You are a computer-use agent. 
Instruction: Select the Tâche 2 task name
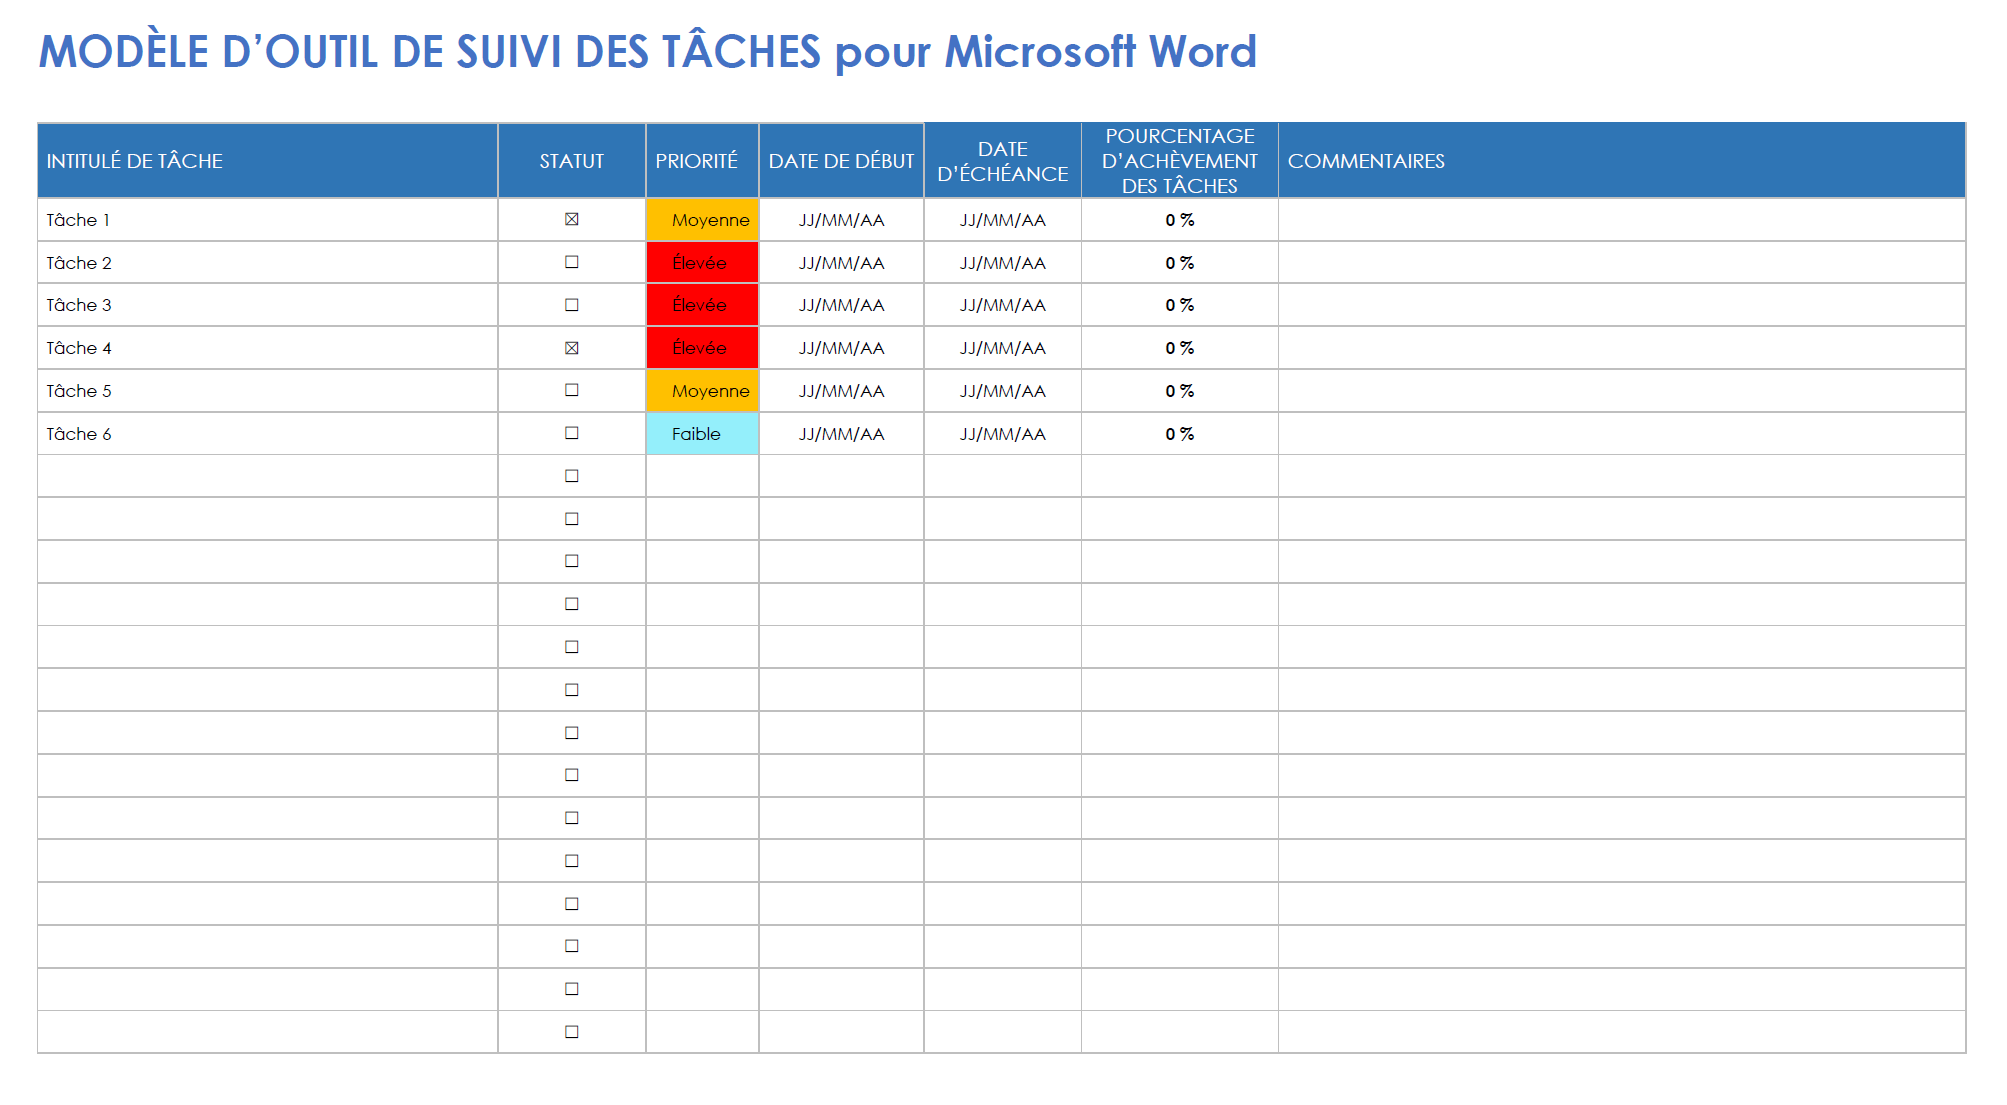coord(79,263)
